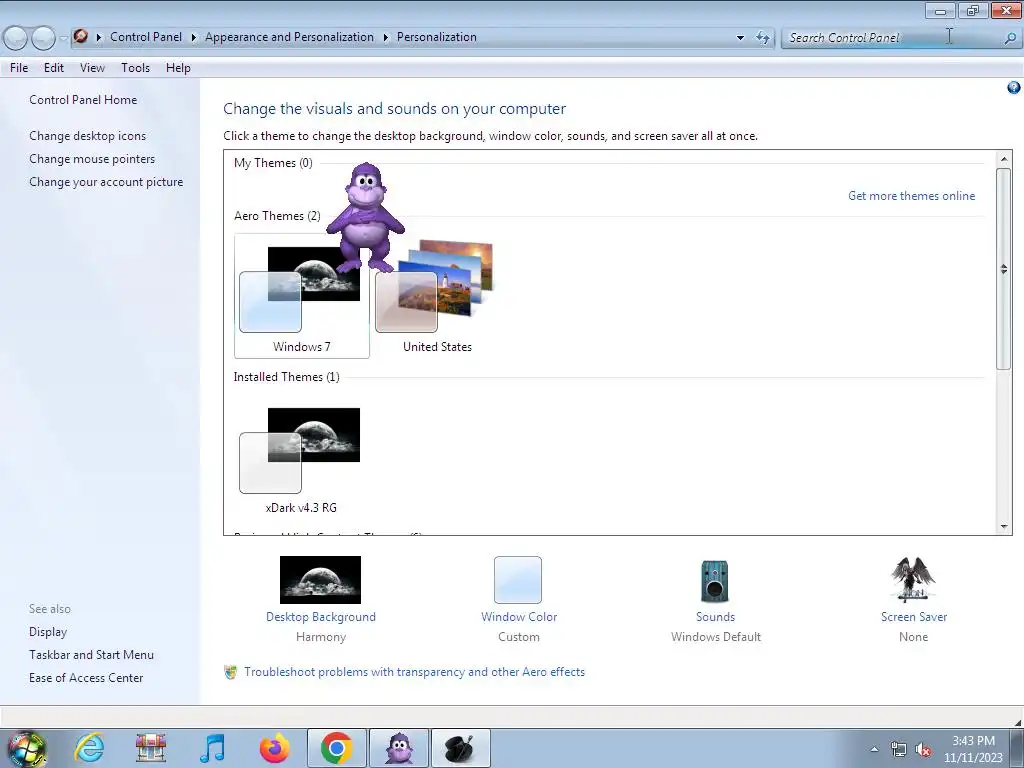
Task: Open Change your account picture link
Action: [106, 182]
